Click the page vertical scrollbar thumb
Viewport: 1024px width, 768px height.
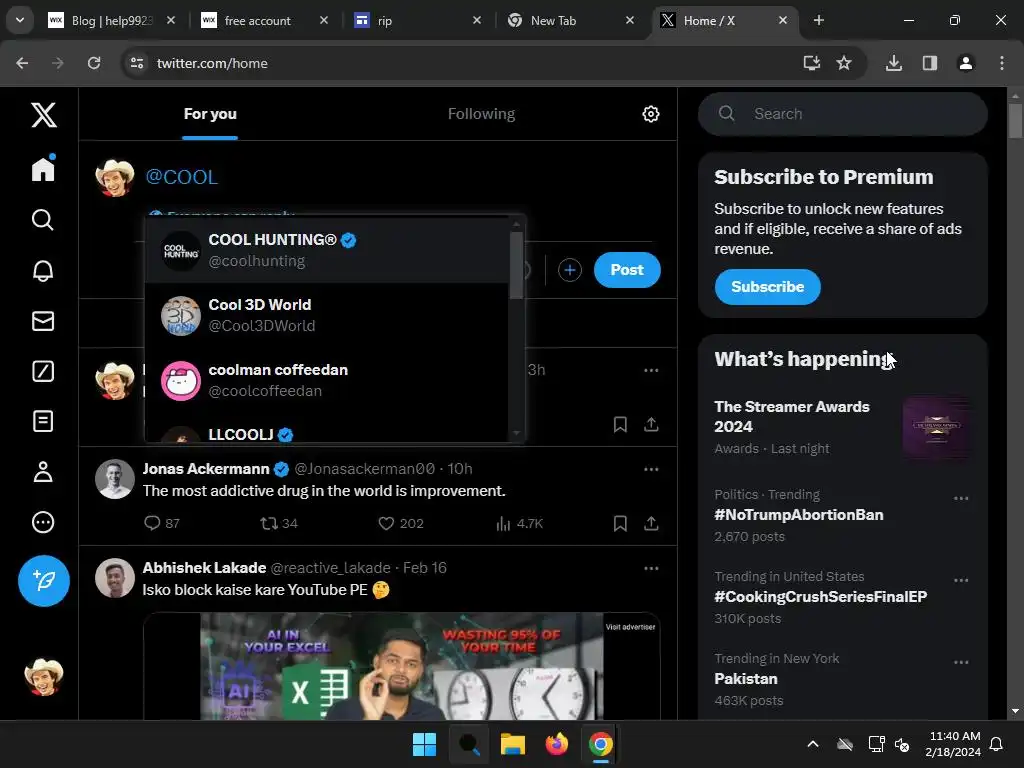[1015, 120]
